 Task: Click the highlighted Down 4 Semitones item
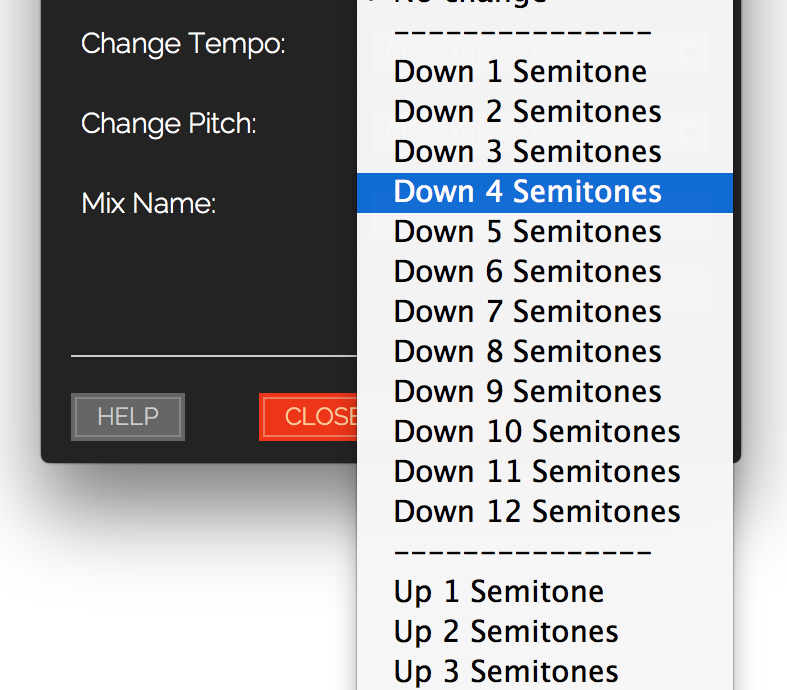pos(527,192)
